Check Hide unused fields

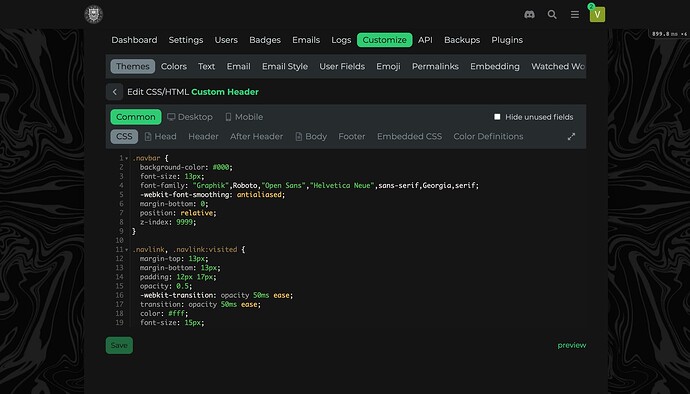pyautogui.click(x=497, y=117)
